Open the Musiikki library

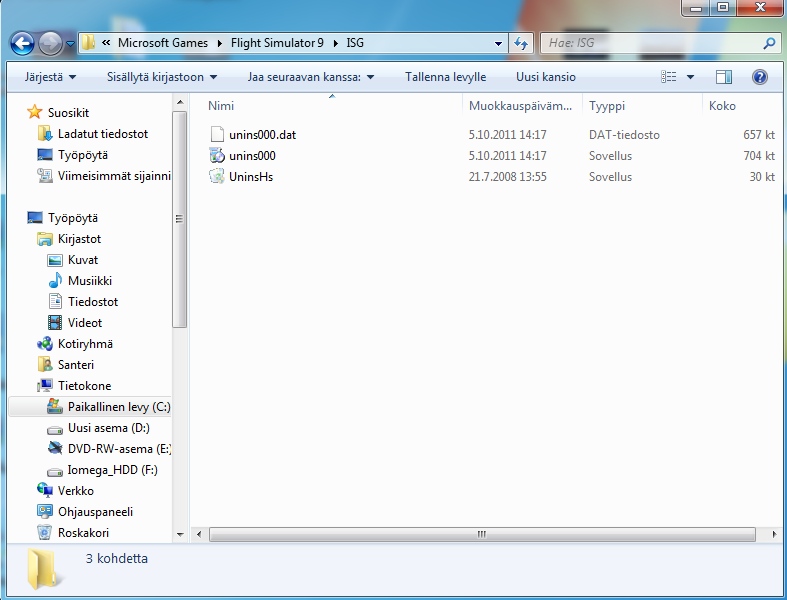[x=90, y=281]
